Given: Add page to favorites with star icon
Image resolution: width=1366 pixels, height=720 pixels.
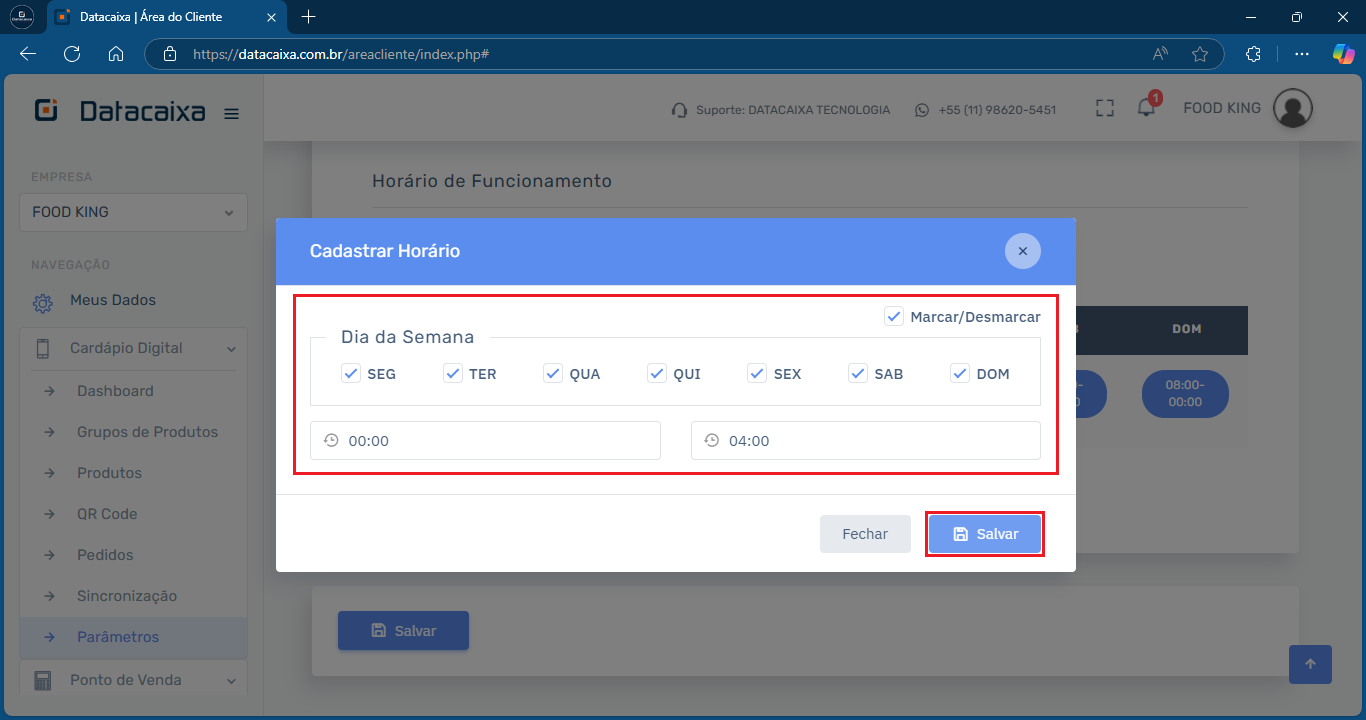Looking at the screenshot, I should click(1200, 54).
